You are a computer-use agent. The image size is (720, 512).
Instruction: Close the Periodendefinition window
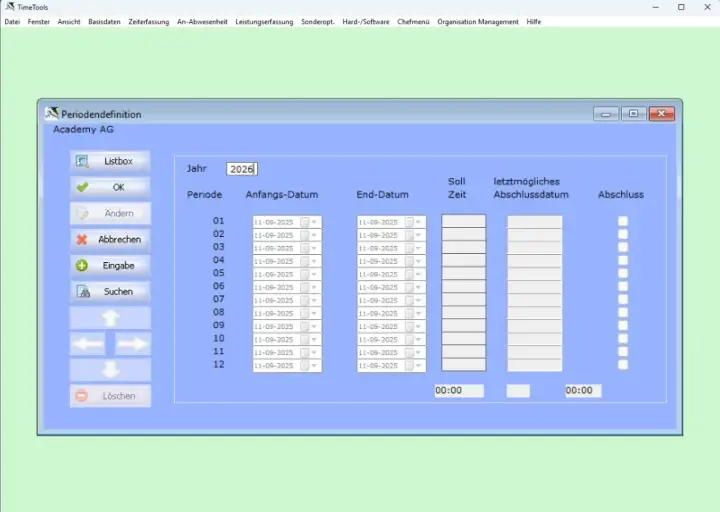click(x=661, y=114)
